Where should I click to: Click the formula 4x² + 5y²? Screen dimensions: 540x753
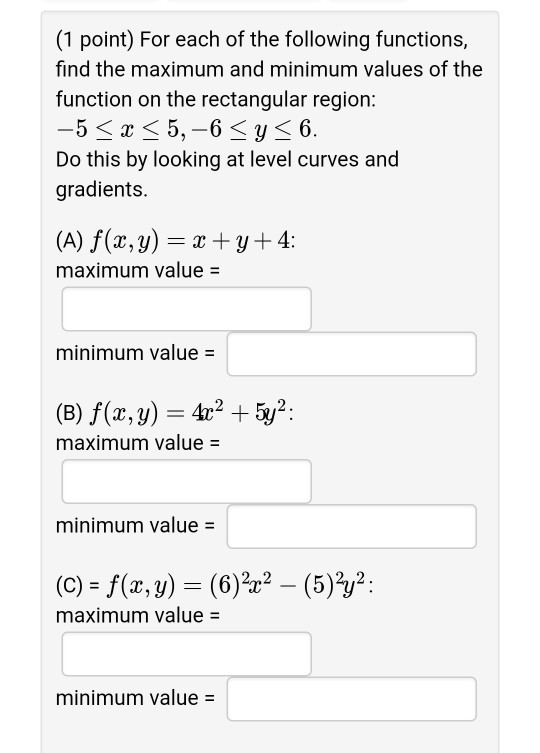239,412
